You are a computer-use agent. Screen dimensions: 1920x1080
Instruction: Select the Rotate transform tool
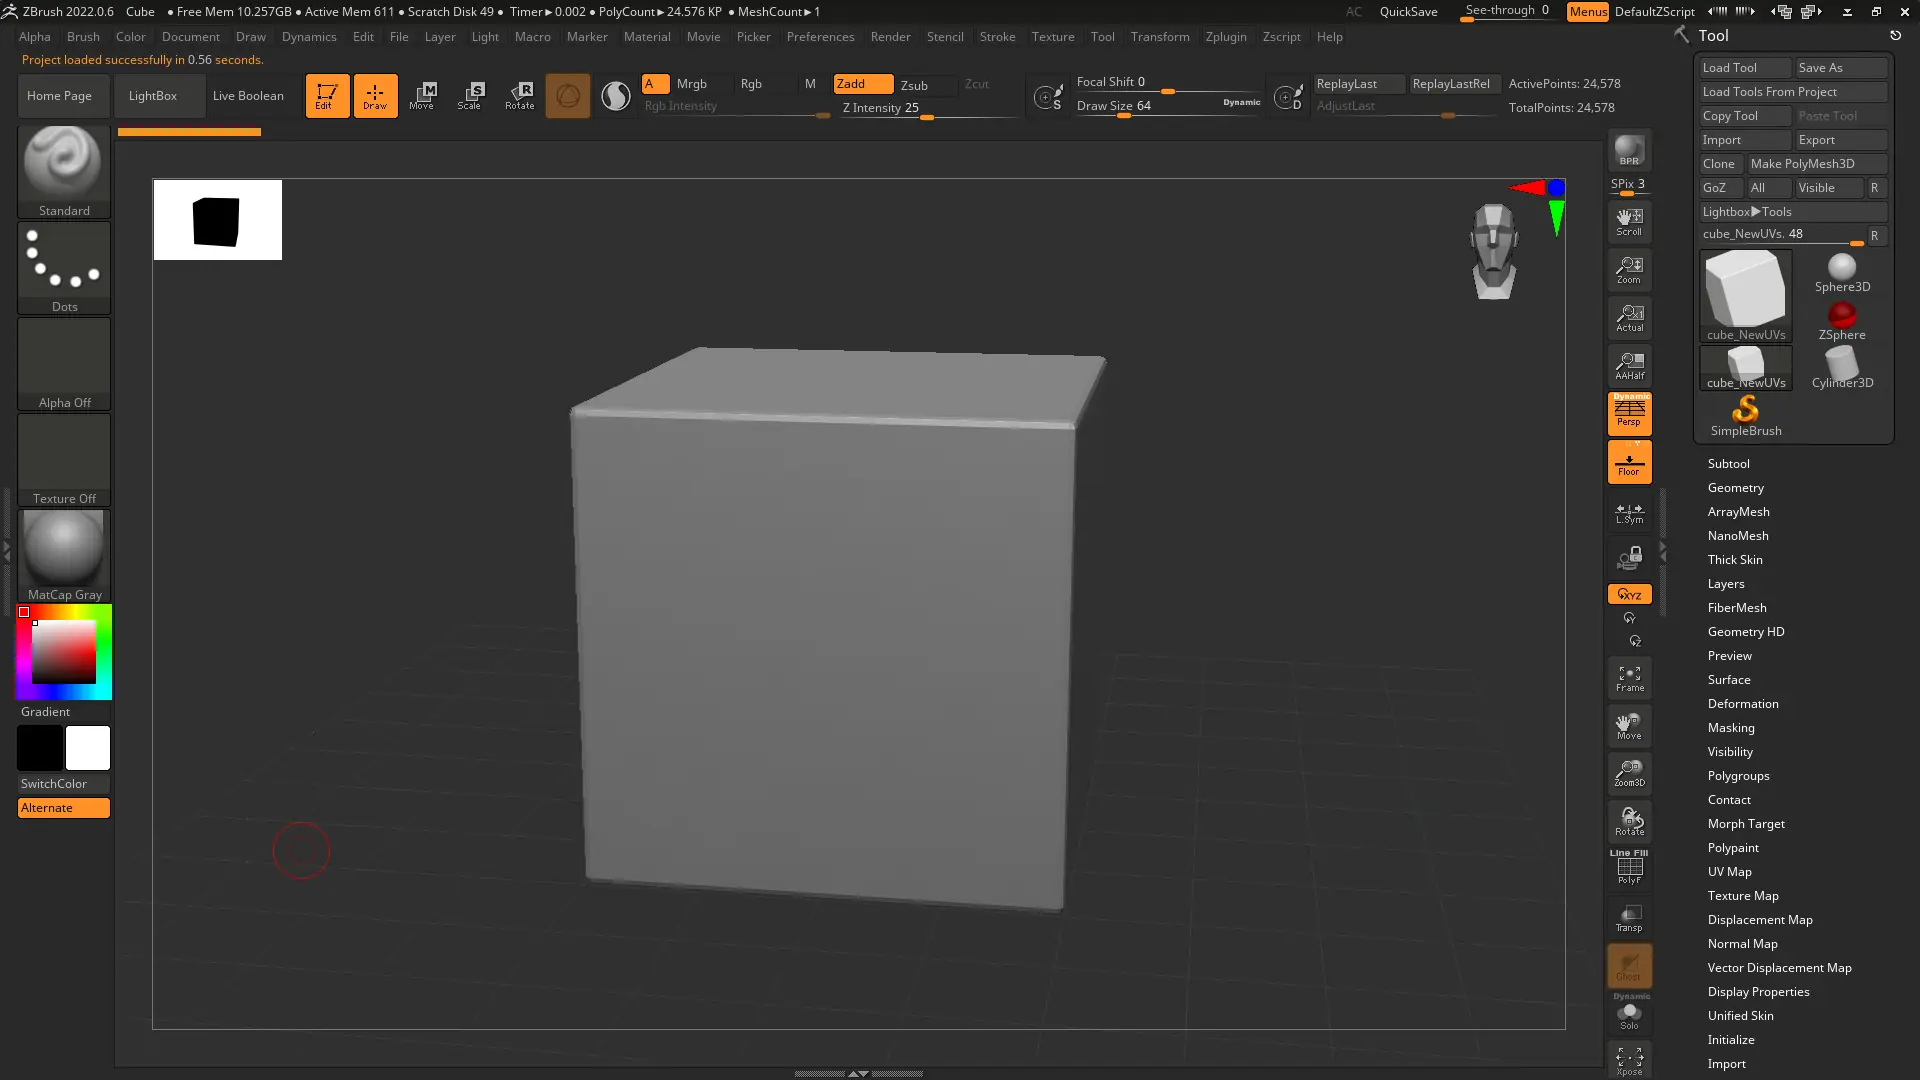(519, 95)
